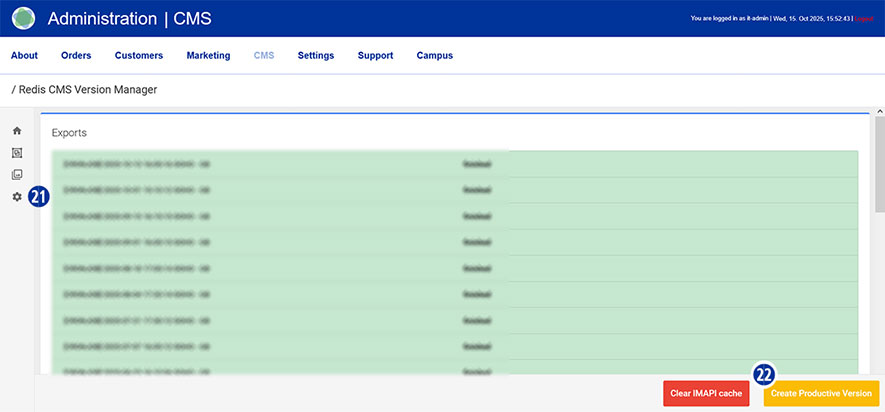Open the image gallery sidebar icon

click(x=17, y=175)
